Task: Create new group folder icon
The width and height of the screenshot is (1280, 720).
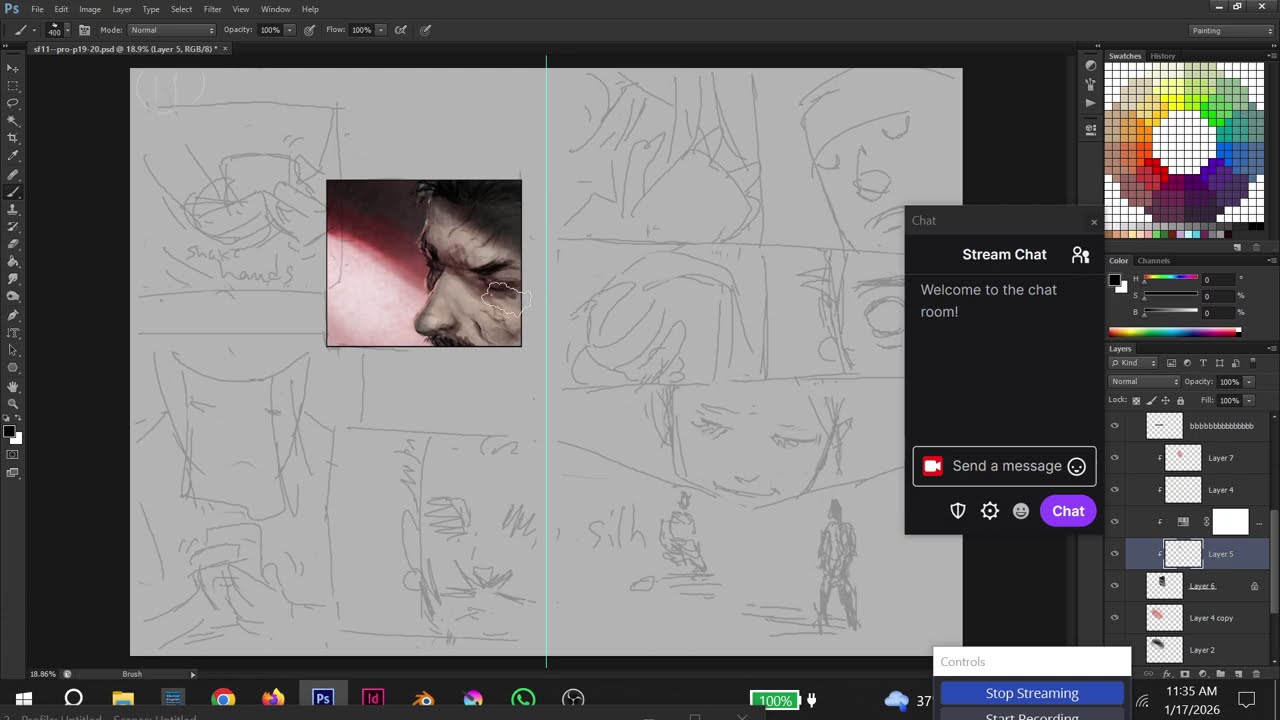Action: click(x=1221, y=674)
